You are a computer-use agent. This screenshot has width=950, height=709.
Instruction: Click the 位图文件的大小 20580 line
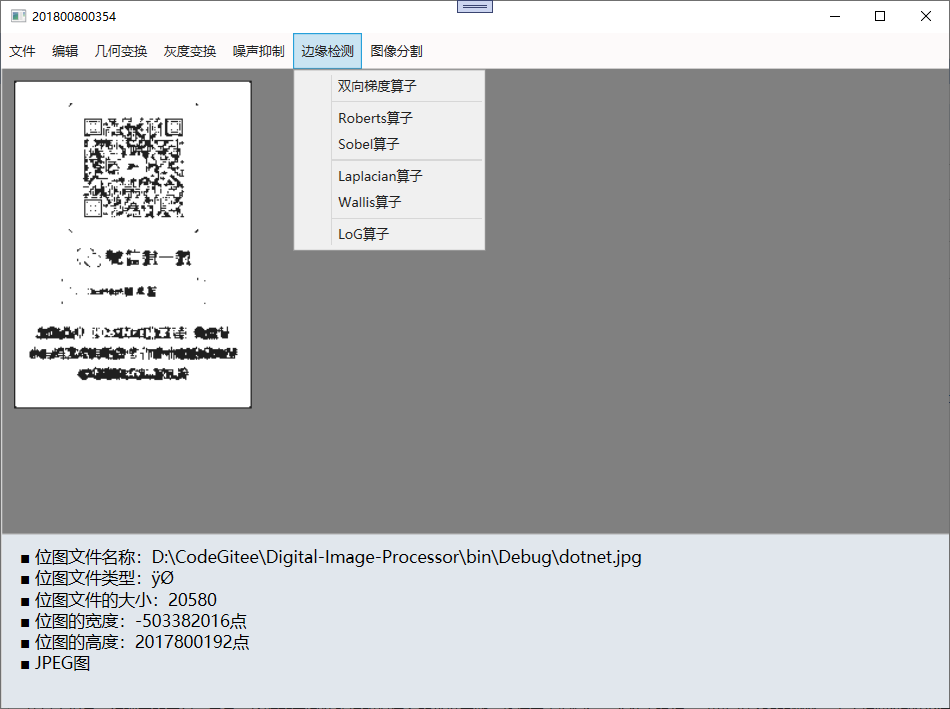(x=119, y=599)
